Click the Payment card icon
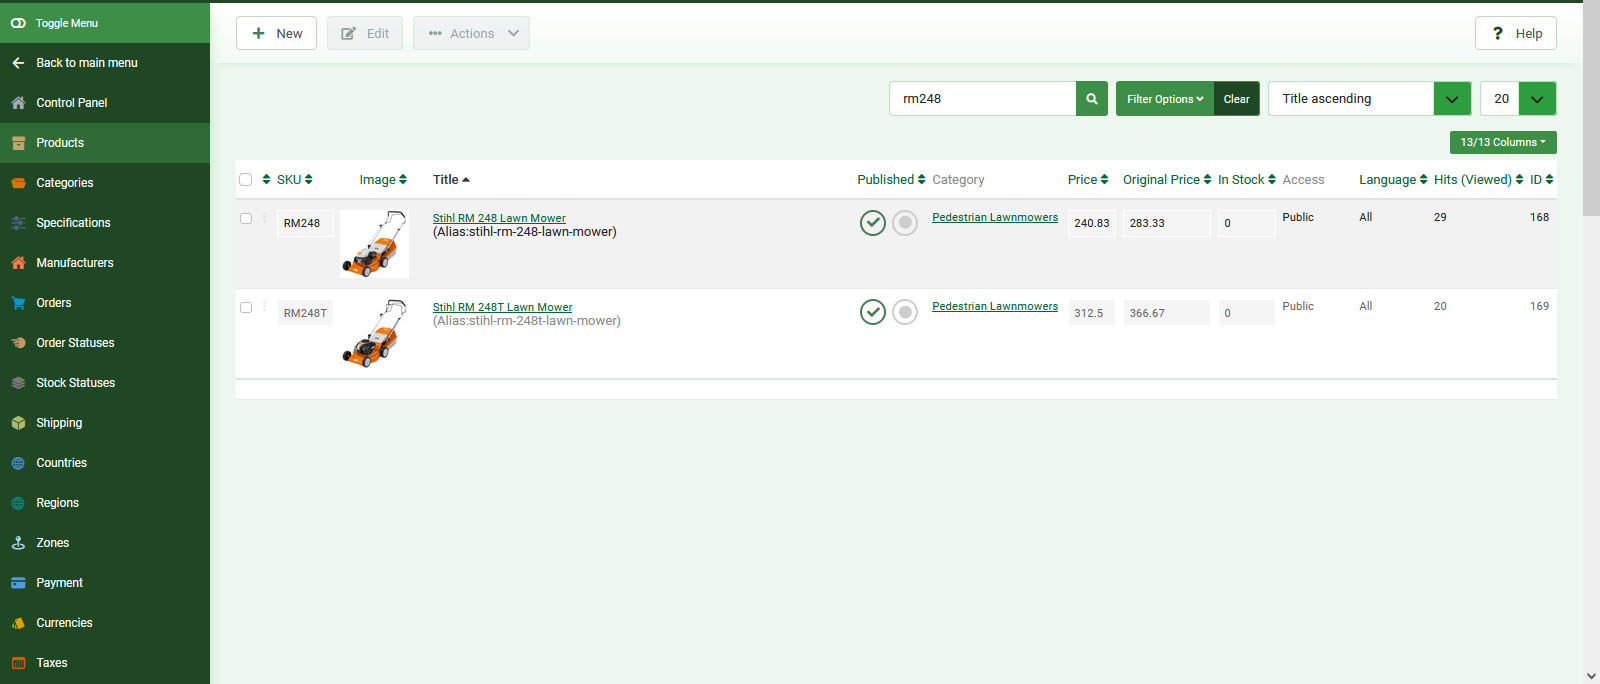This screenshot has width=1600, height=684. 18,583
